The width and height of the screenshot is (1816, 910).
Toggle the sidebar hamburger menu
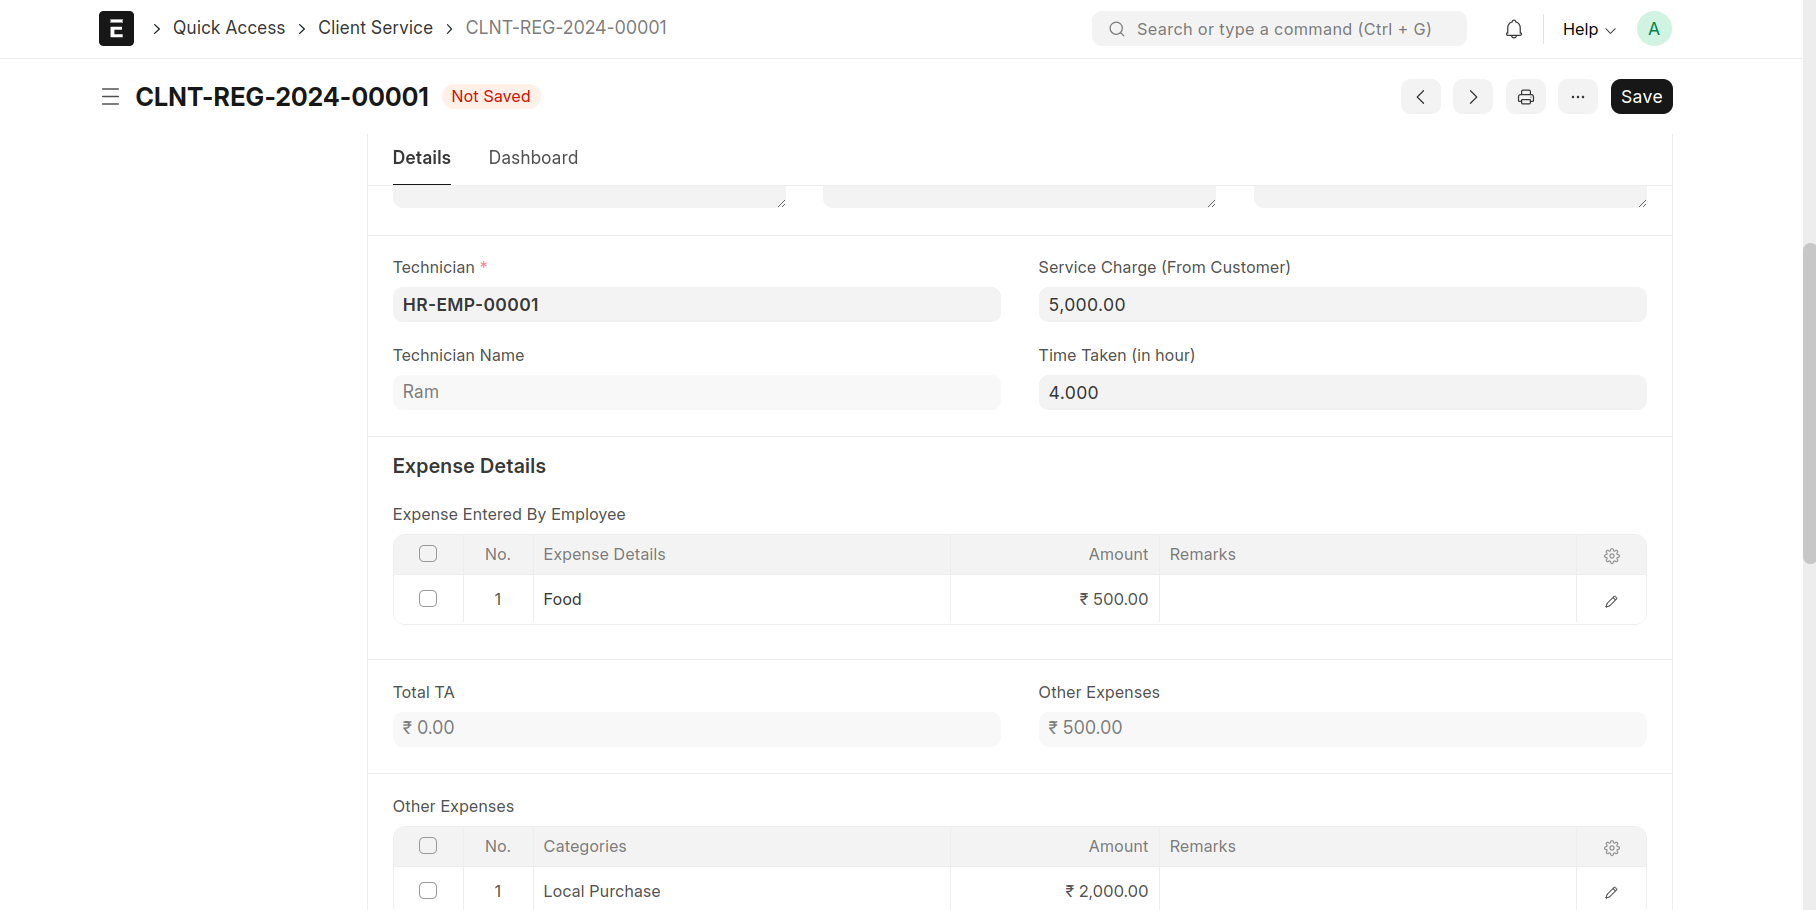click(x=110, y=97)
